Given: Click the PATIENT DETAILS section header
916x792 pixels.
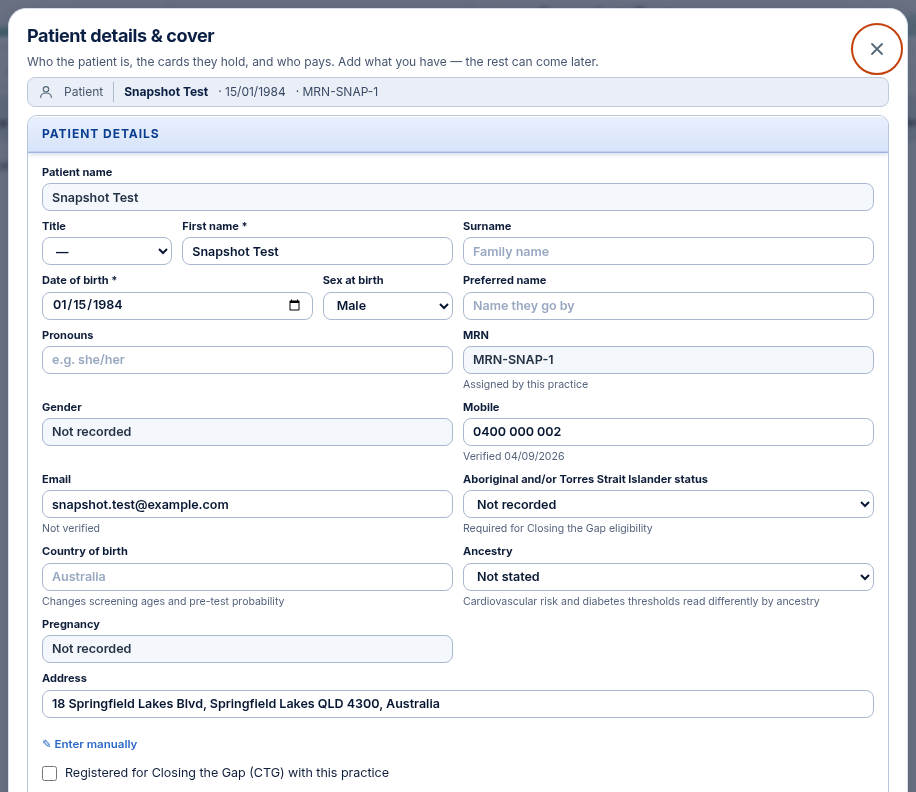Looking at the screenshot, I should [x=458, y=134].
